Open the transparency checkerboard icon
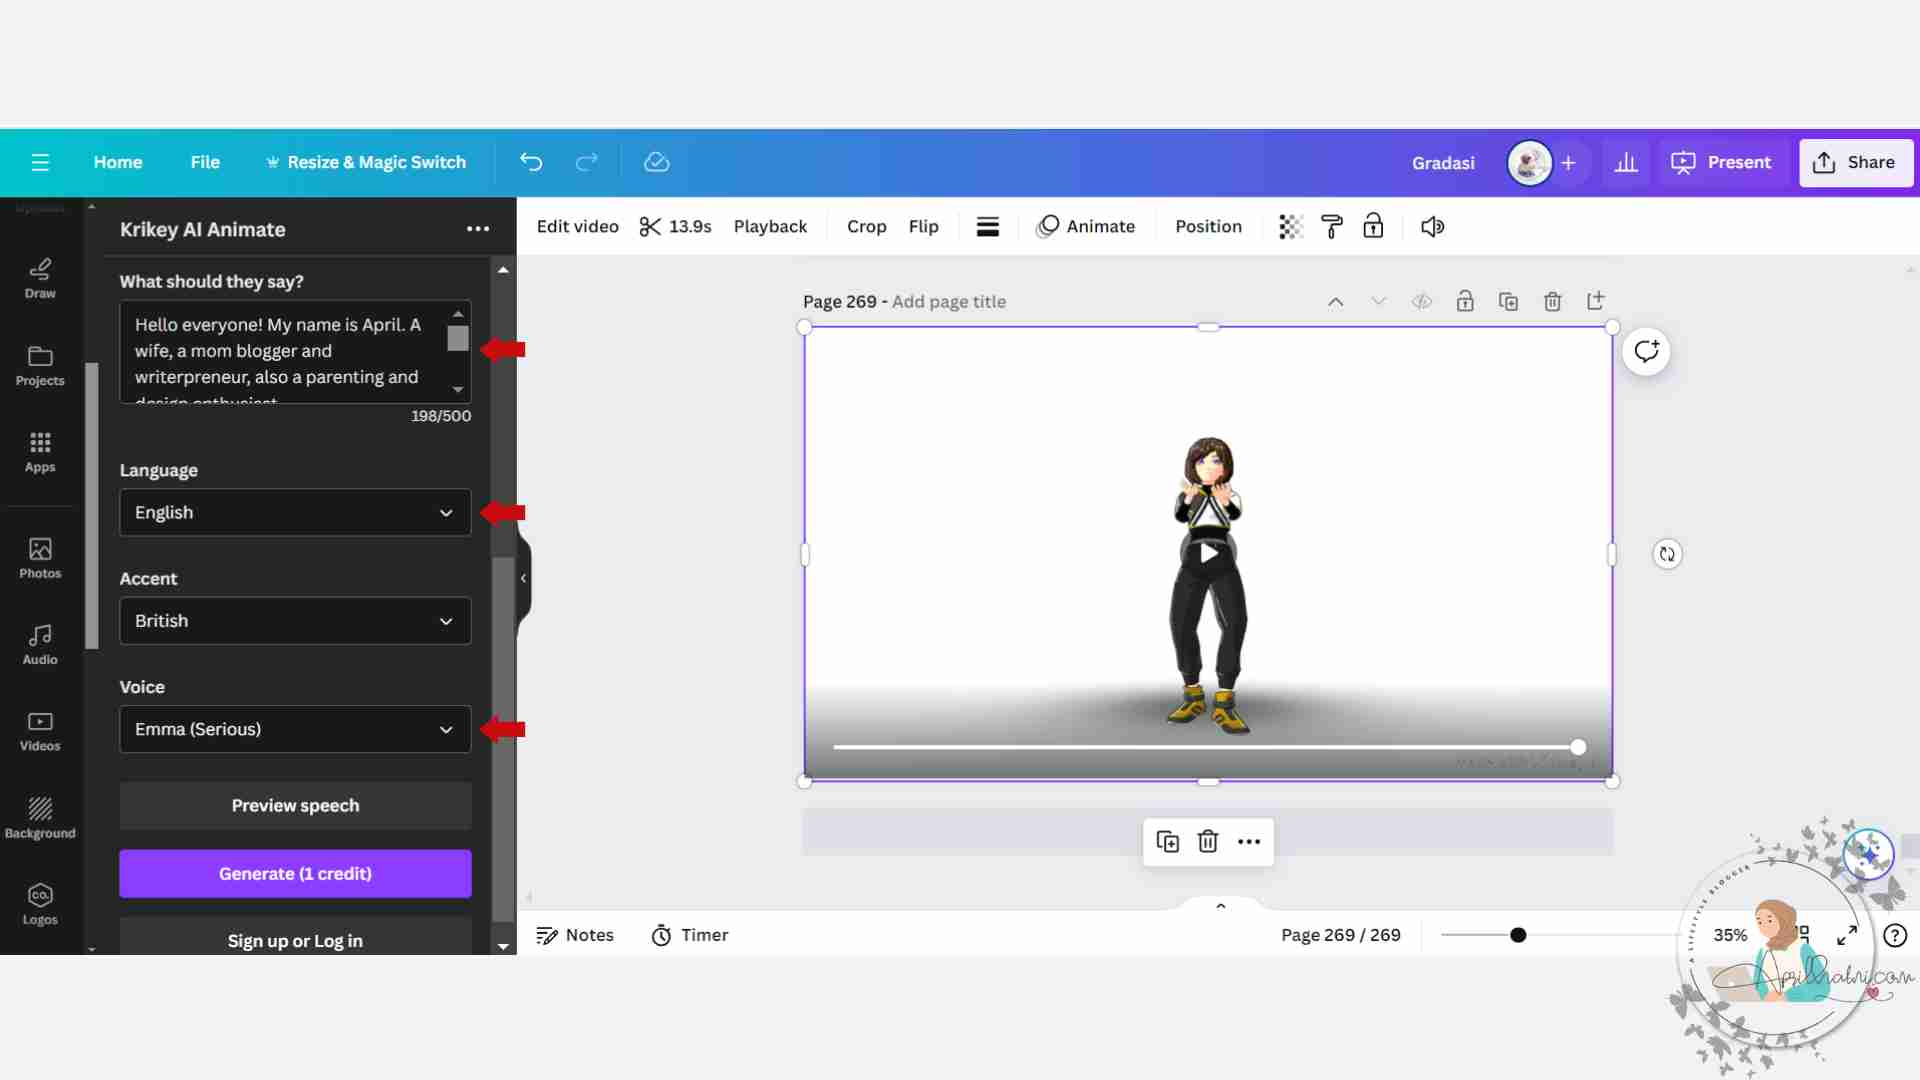Image resolution: width=1920 pixels, height=1080 pixels. (1291, 226)
